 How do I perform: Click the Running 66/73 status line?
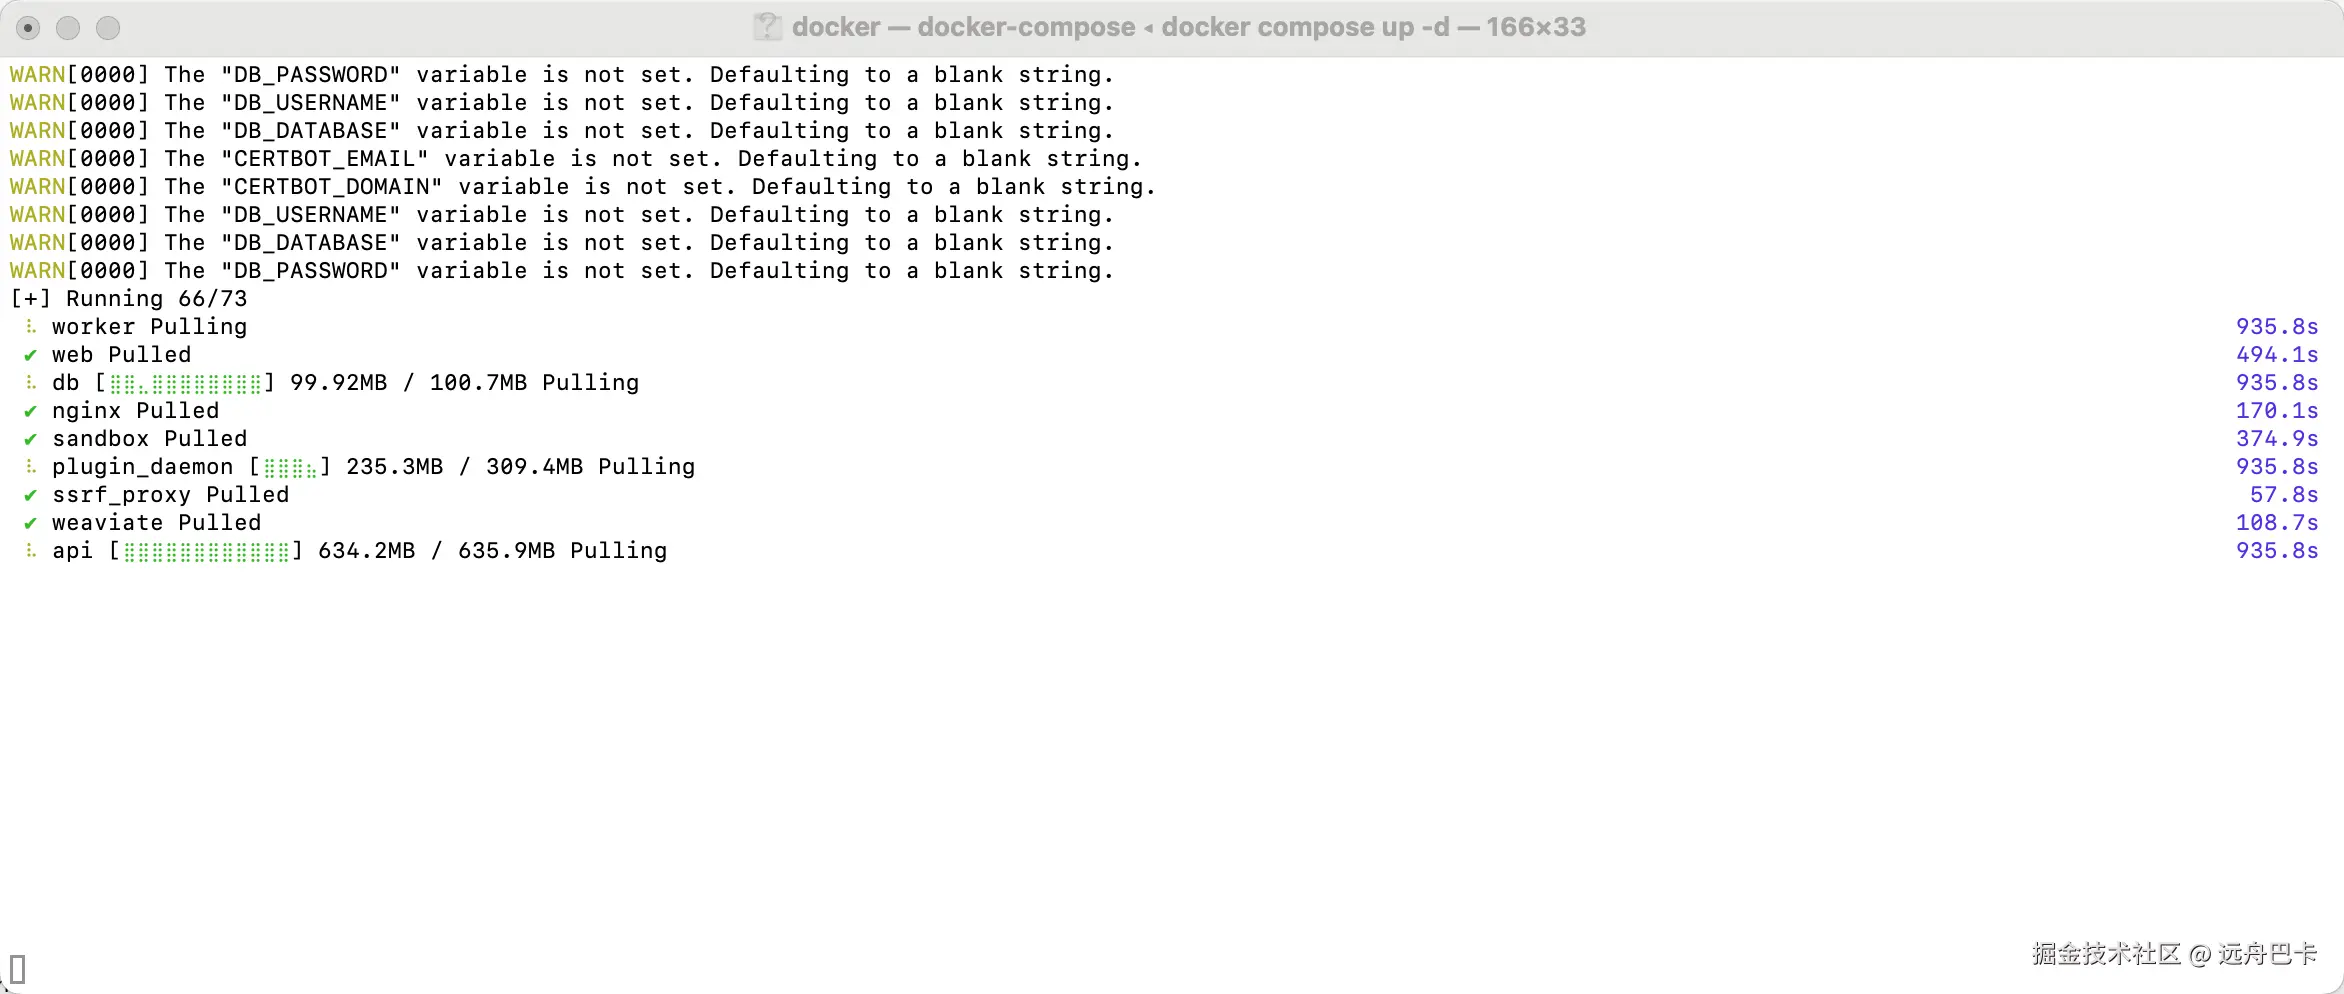(x=128, y=299)
